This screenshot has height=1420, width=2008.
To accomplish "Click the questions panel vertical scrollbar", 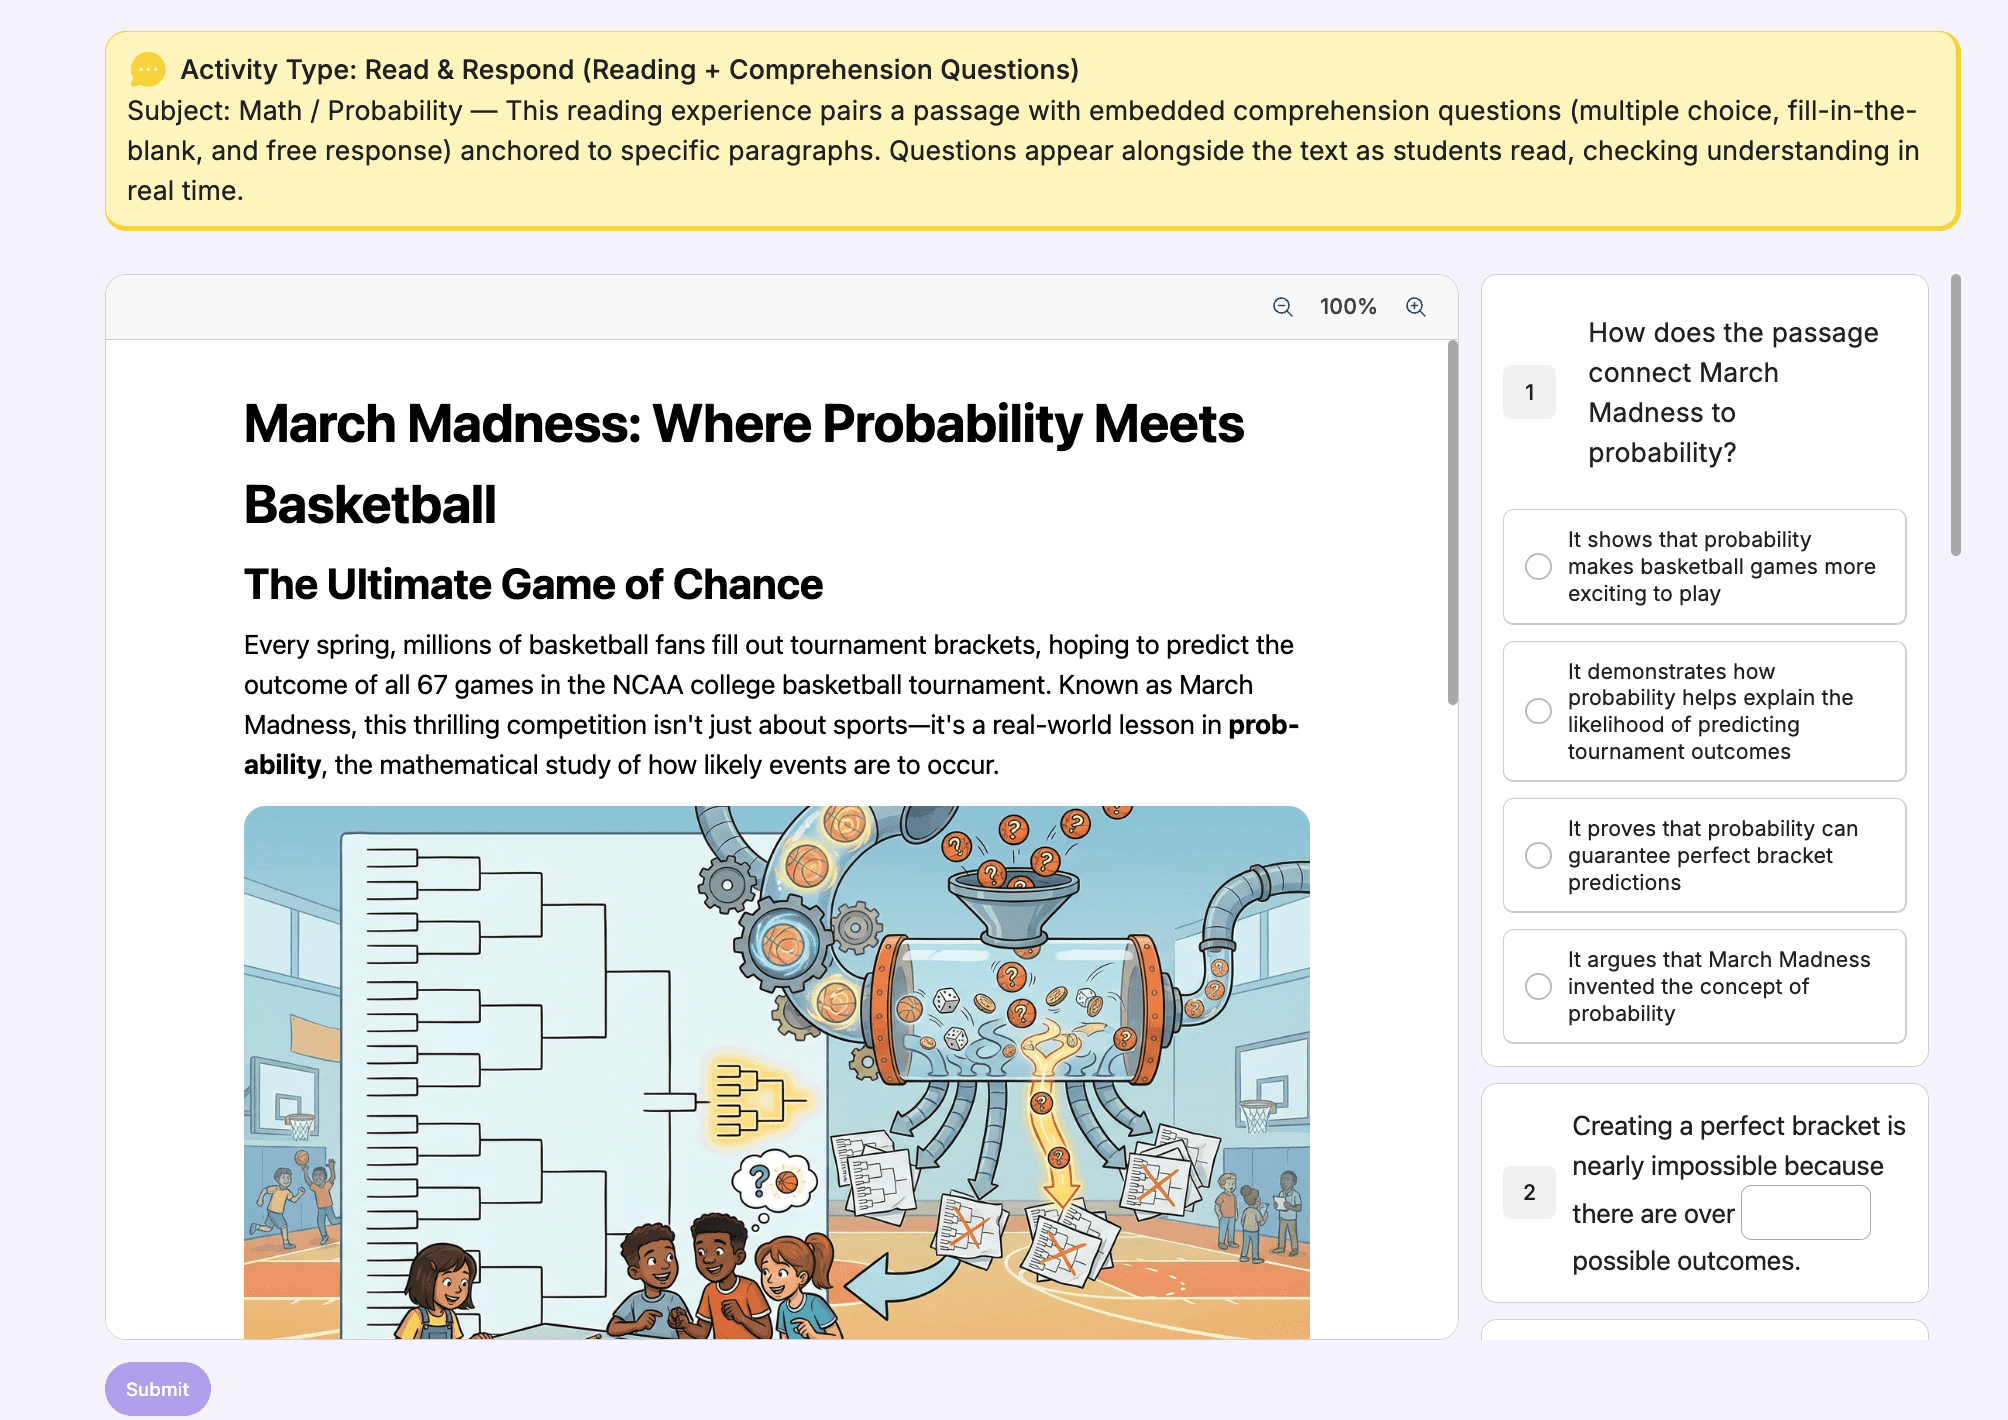I will pyautogui.click(x=1955, y=415).
